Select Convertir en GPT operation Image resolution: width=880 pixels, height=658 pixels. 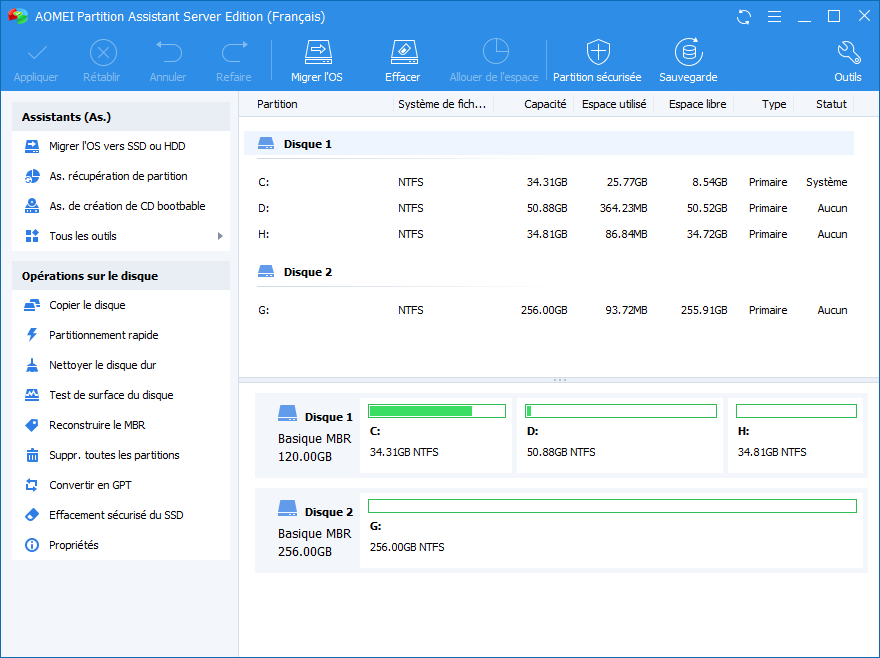pyautogui.click(x=90, y=485)
